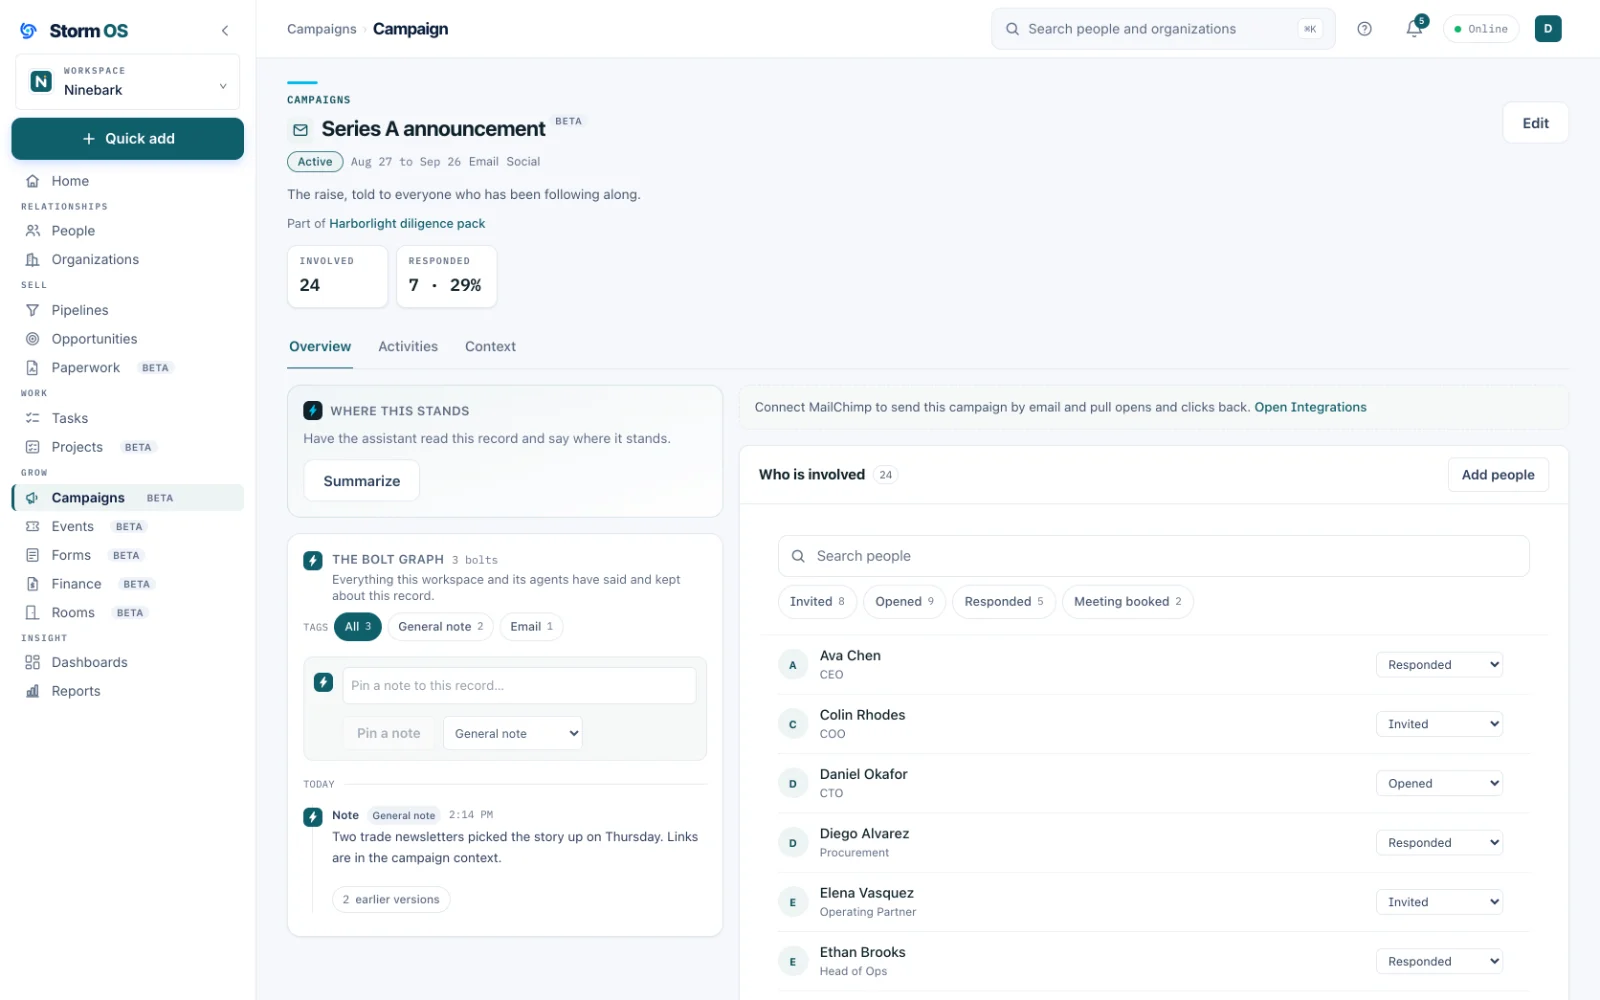The height and width of the screenshot is (1000, 1600).
Task: Open the Ninebark workspace switcher dropdown
Action: pos(127,81)
